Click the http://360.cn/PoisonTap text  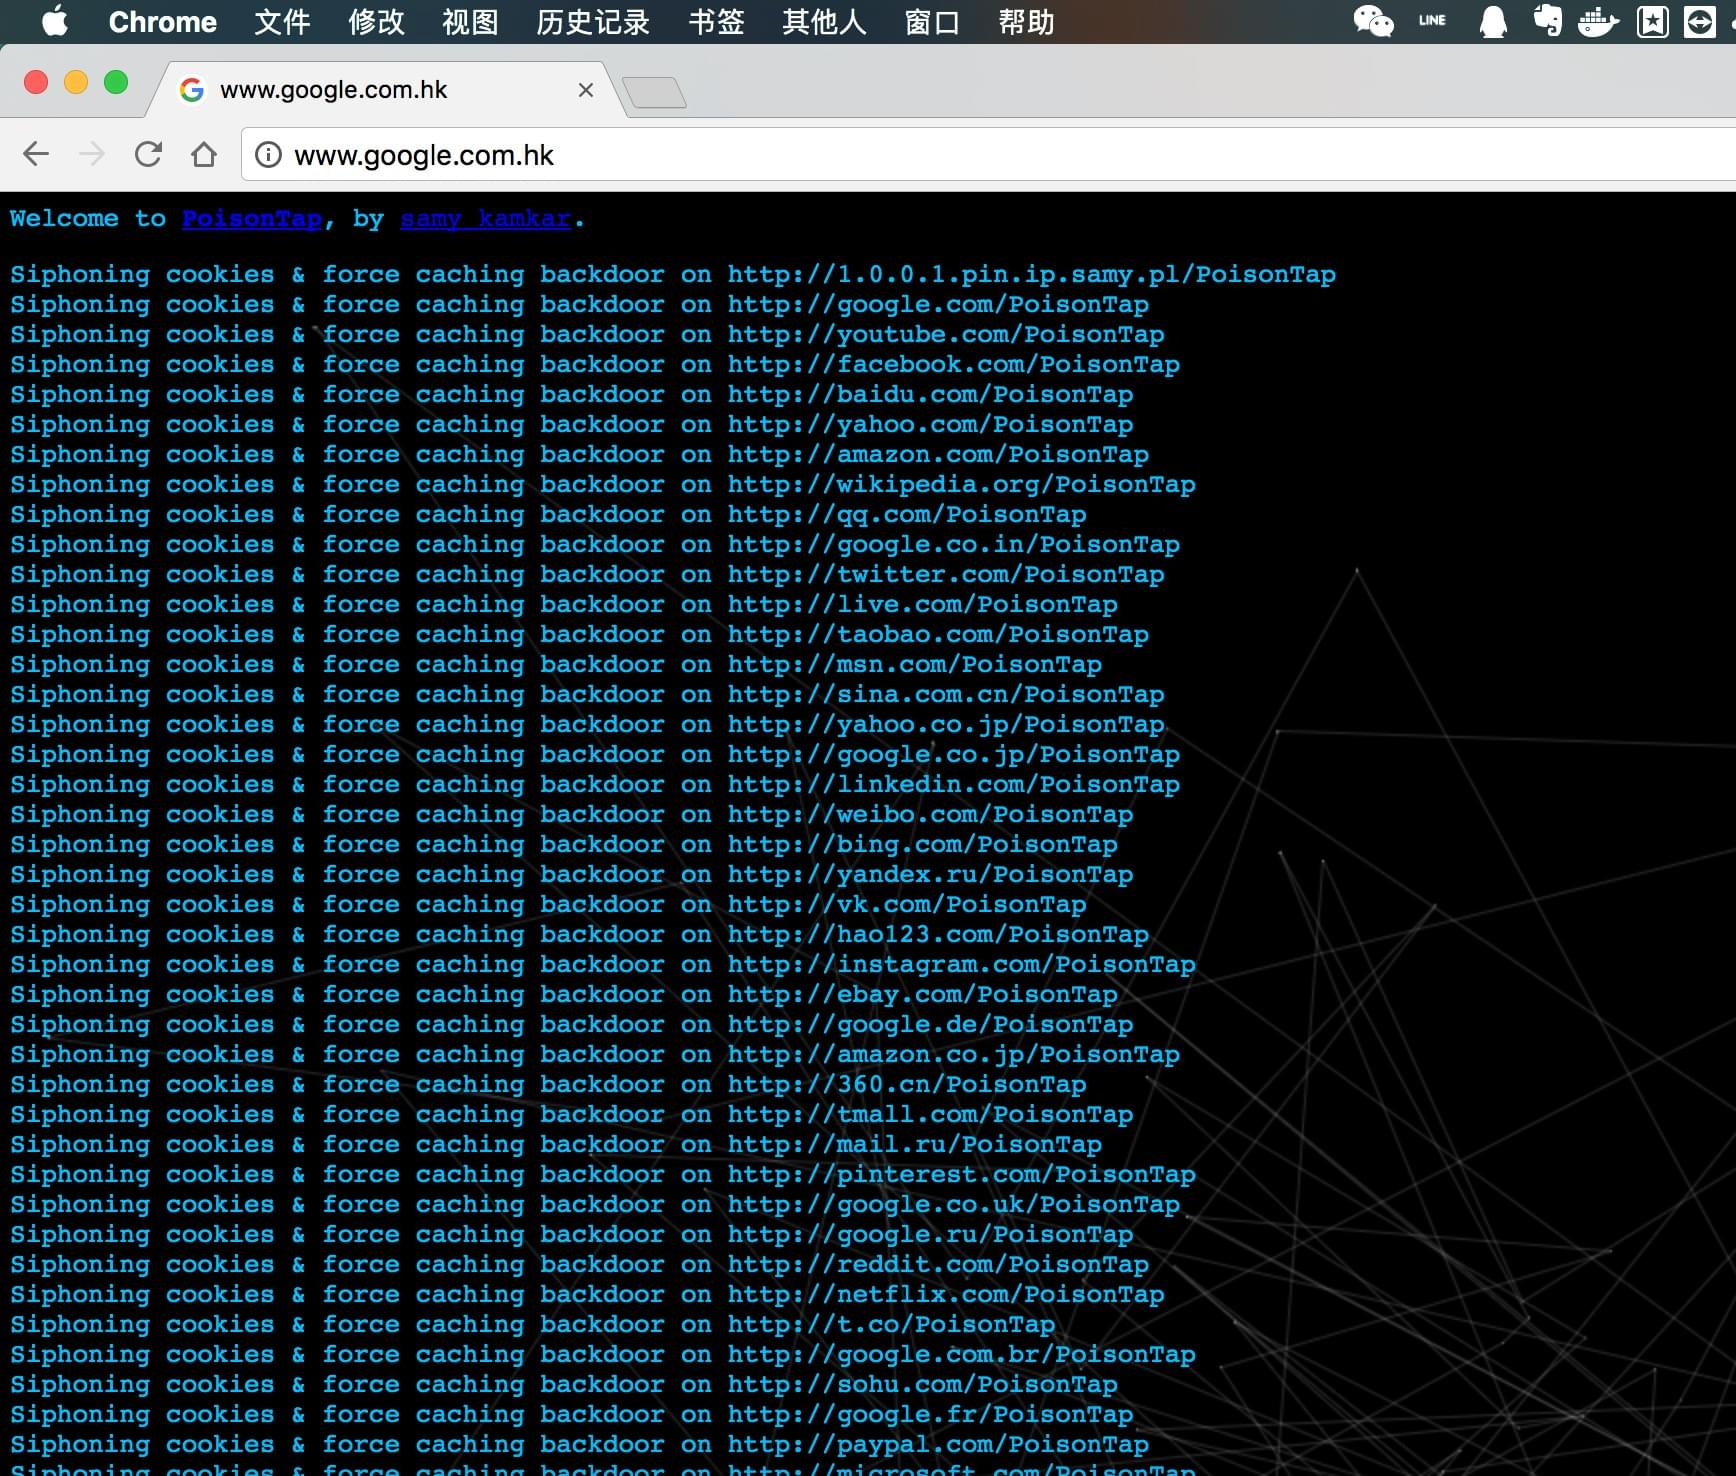[x=907, y=1084]
